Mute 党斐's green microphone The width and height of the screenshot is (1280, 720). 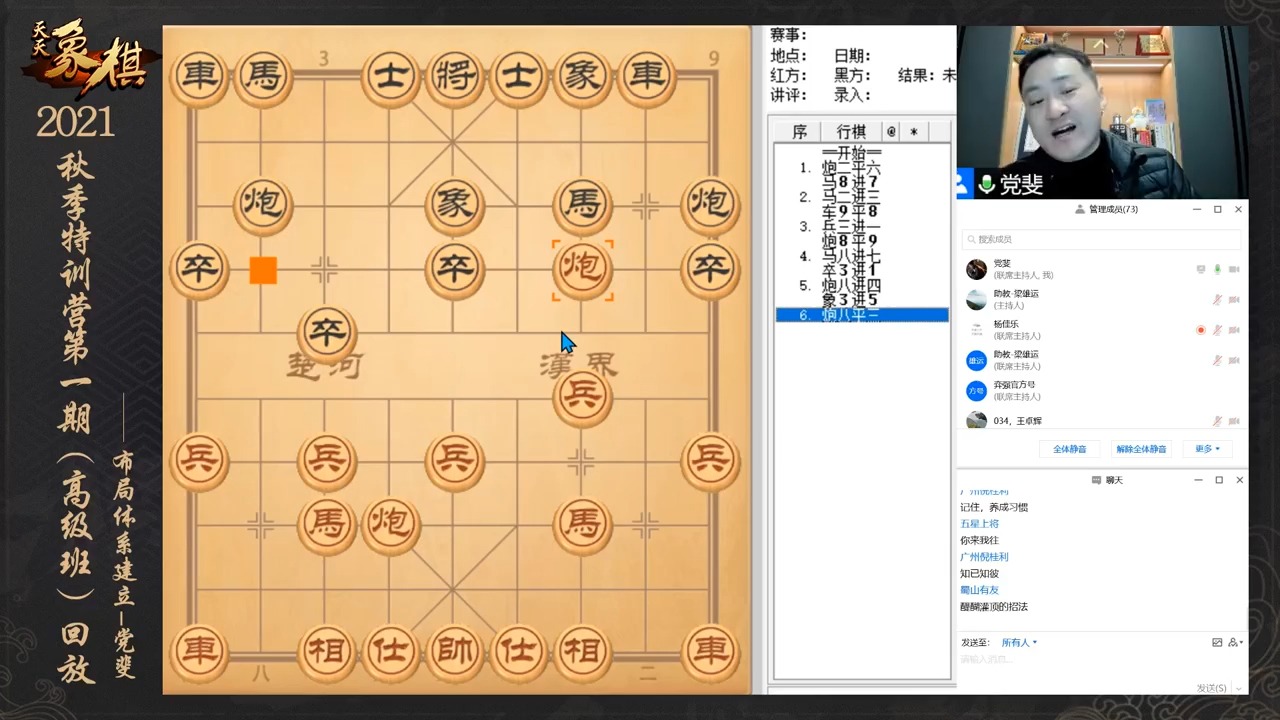pos(1217,269)
